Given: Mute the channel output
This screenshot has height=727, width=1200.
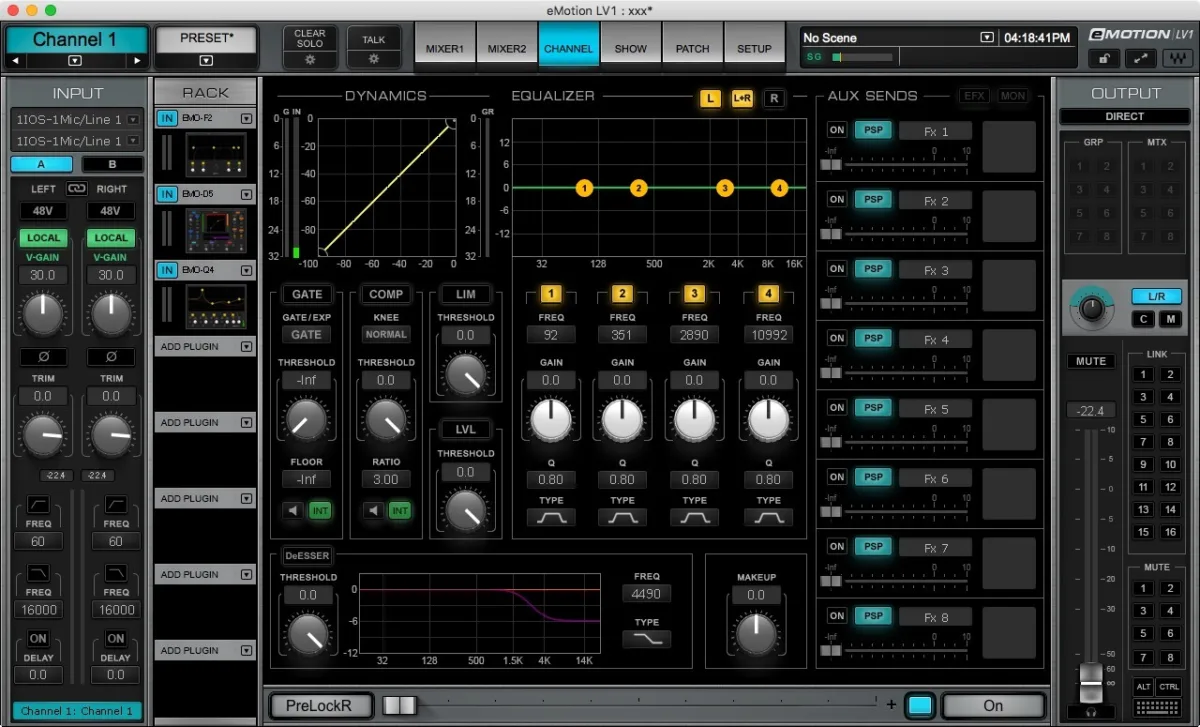Looking at the screenshot, I should [x=1091, y=361].
